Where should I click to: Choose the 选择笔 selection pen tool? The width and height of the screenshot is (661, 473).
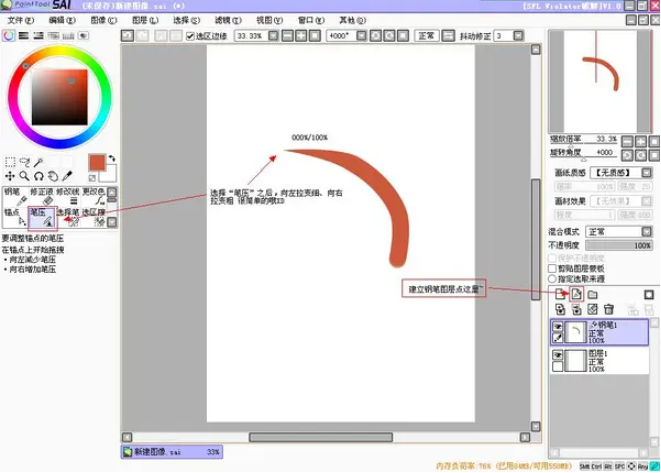[68, 217]
